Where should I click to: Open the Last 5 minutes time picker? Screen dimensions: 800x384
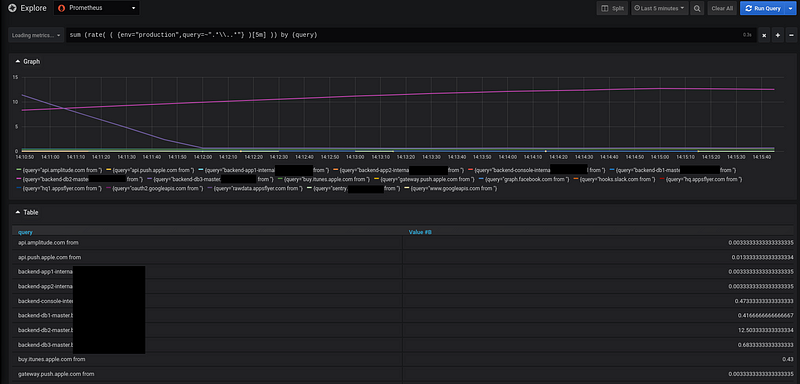(x=660, y=8)
